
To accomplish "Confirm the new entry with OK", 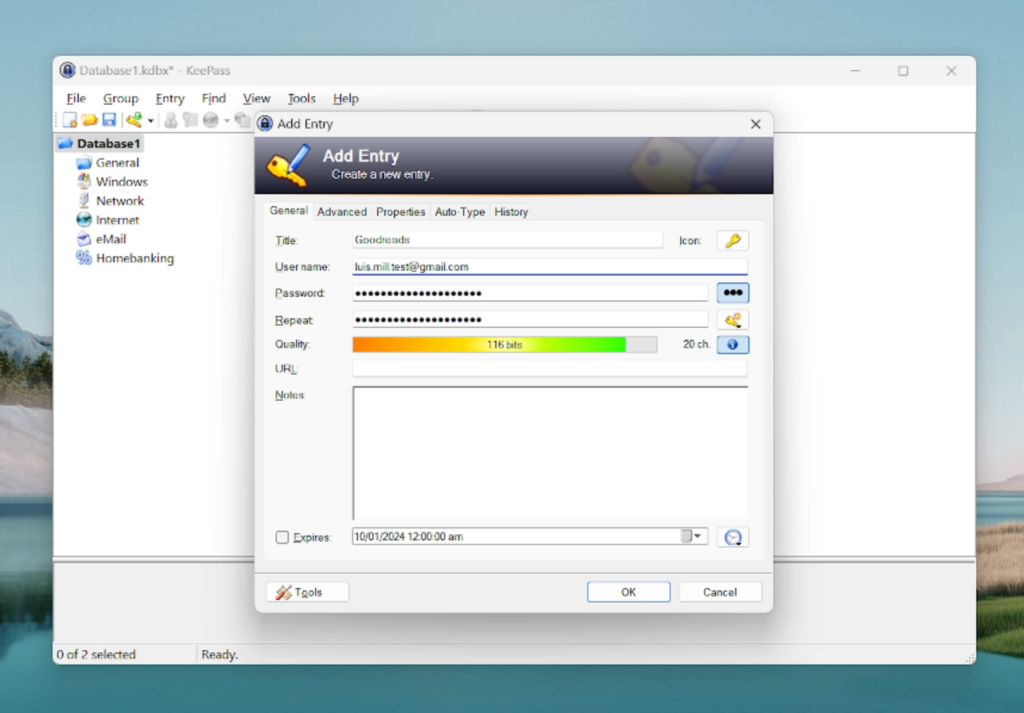I will (x=628, y=591).
